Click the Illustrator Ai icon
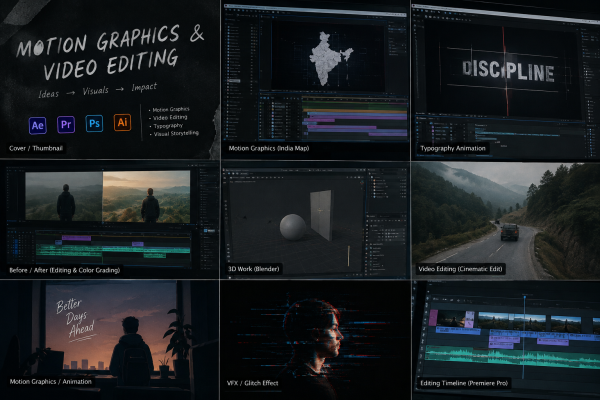The image size is (600, 400). coord(122,122)
